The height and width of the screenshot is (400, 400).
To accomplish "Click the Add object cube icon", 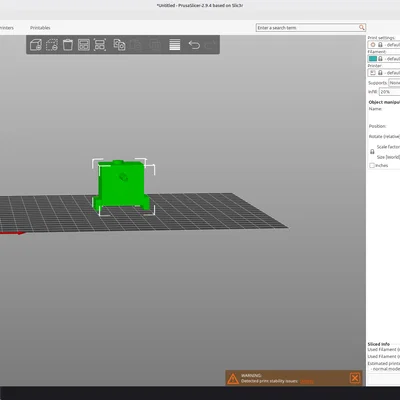I will 36,45.
